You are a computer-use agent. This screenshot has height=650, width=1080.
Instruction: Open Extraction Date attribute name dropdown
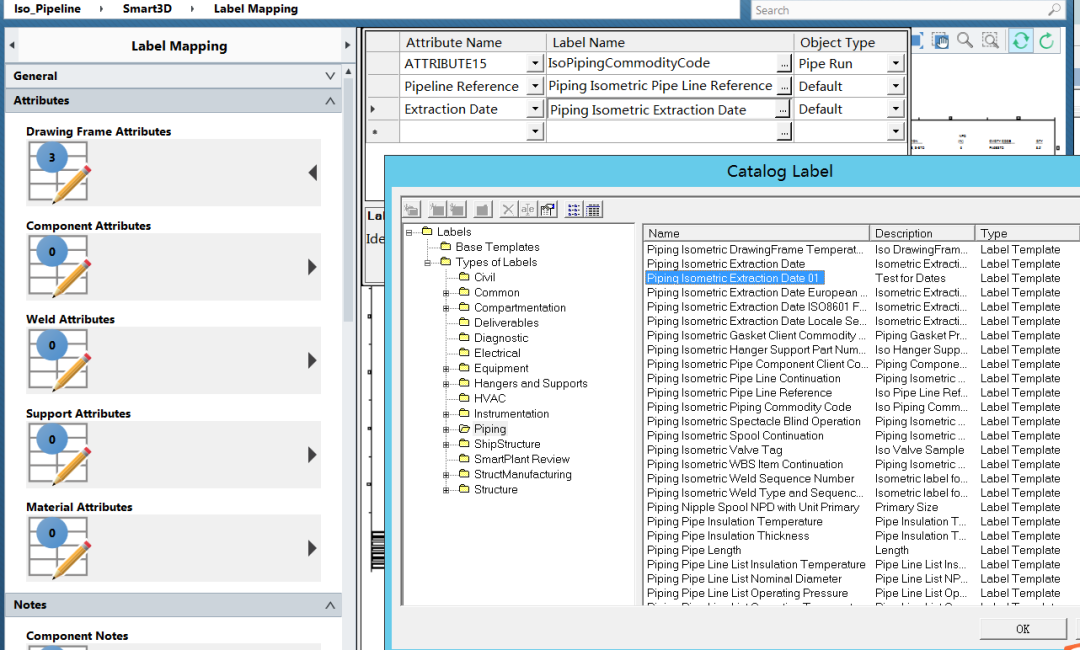click(535, 109)
